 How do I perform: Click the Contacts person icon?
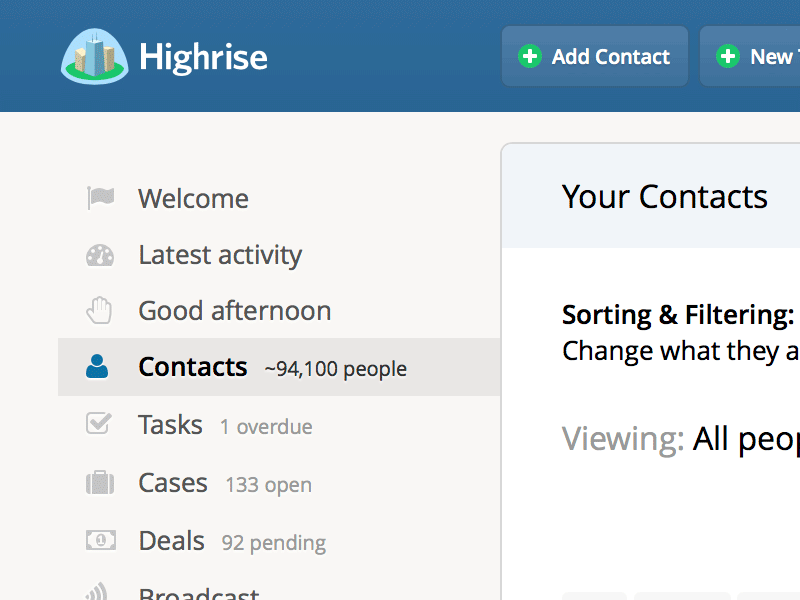coord(98,367)
